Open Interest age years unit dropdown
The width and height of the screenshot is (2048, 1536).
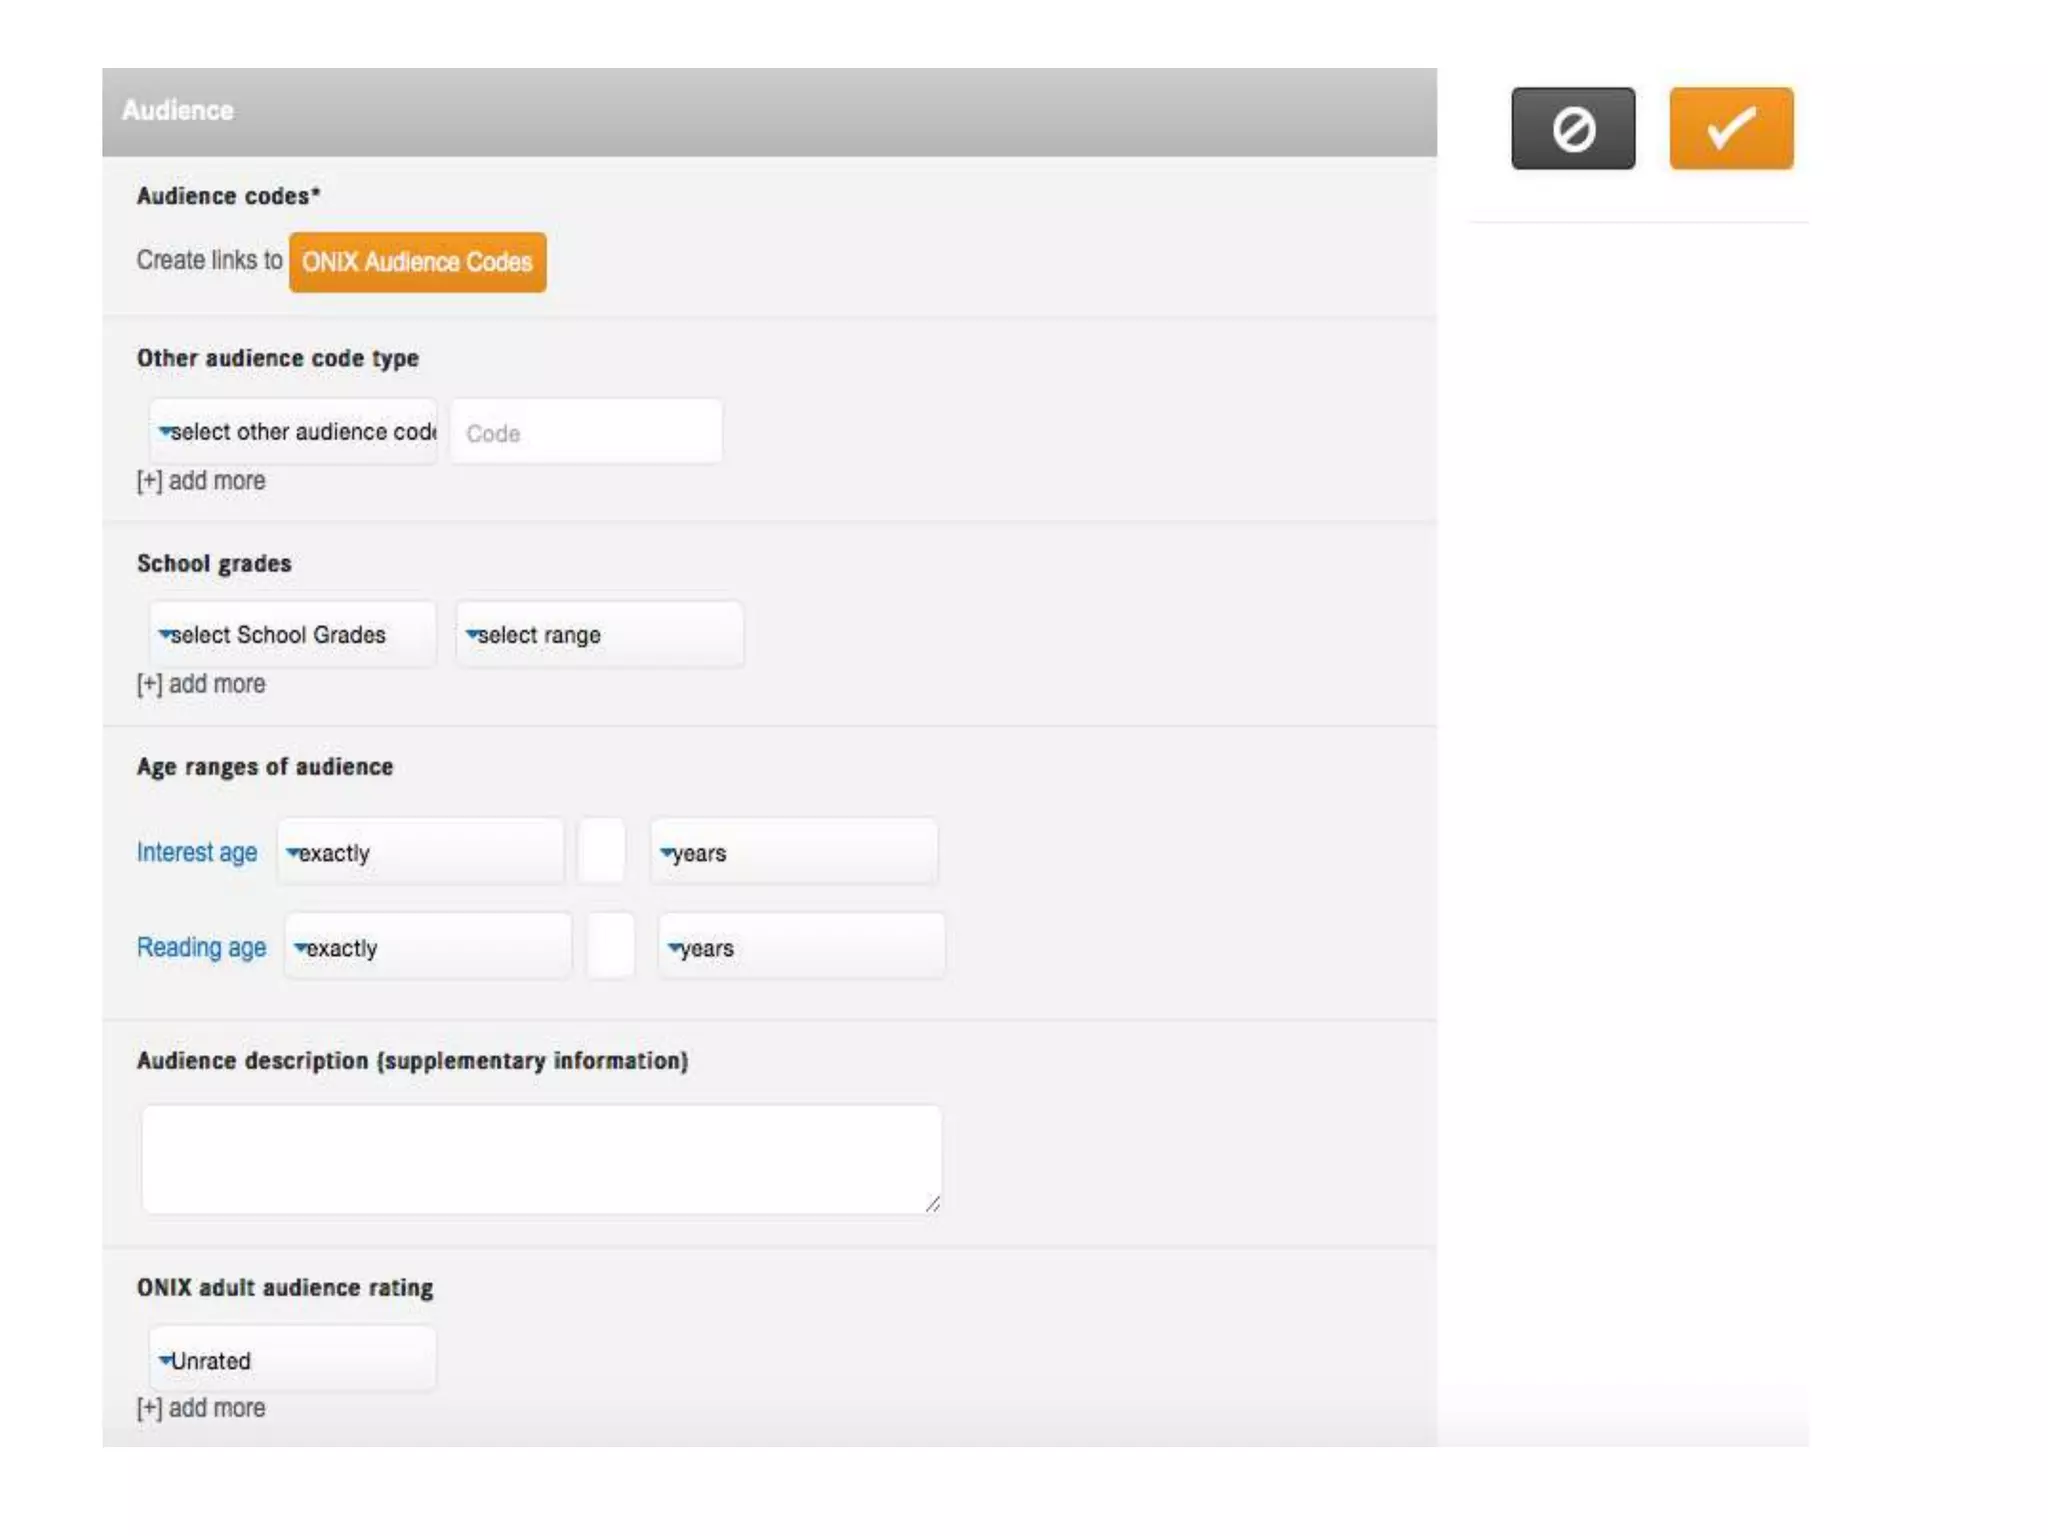pyautogui.click(x=794, y=852)
